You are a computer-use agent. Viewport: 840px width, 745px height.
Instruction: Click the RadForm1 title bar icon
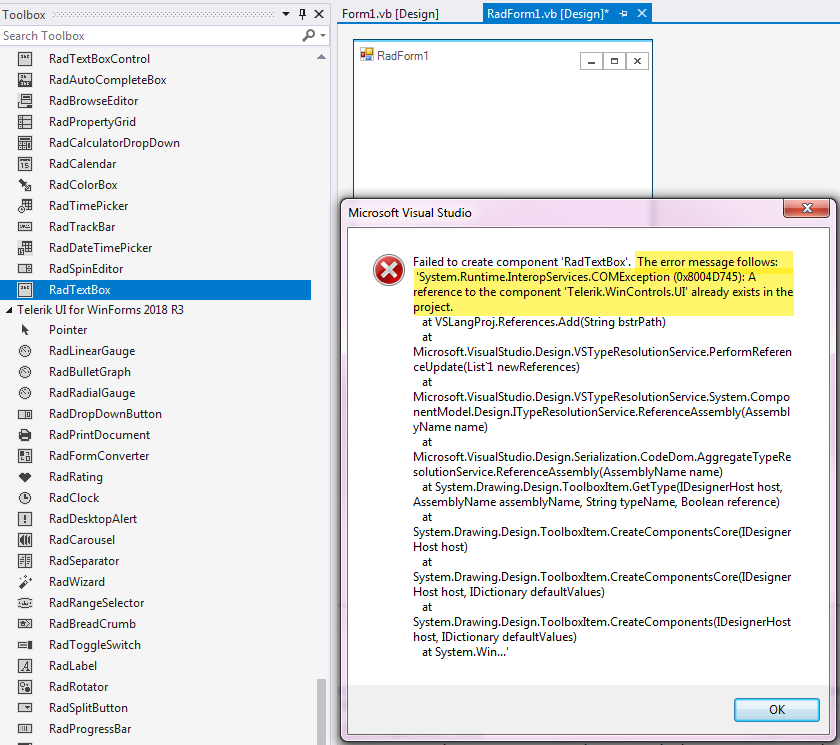coord(367,55)
